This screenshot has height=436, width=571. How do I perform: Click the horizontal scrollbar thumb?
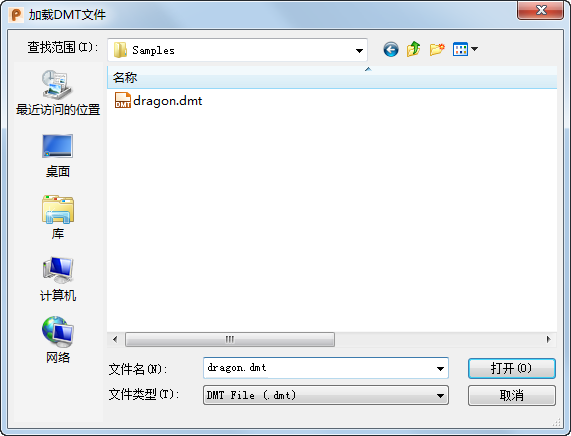230,339
